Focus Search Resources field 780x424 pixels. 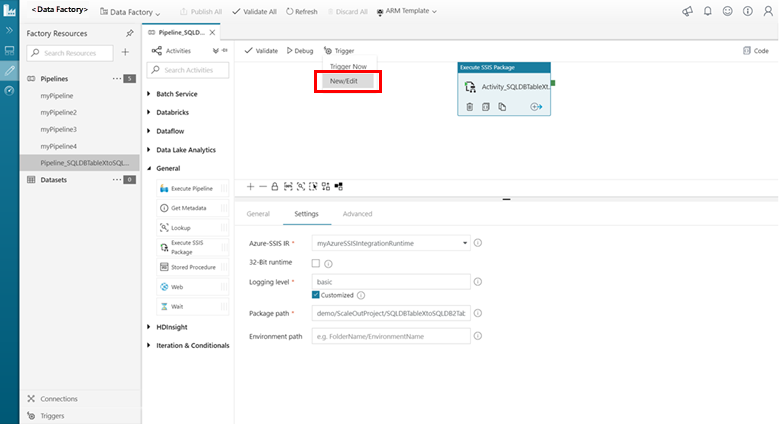[x=70, y=53]
